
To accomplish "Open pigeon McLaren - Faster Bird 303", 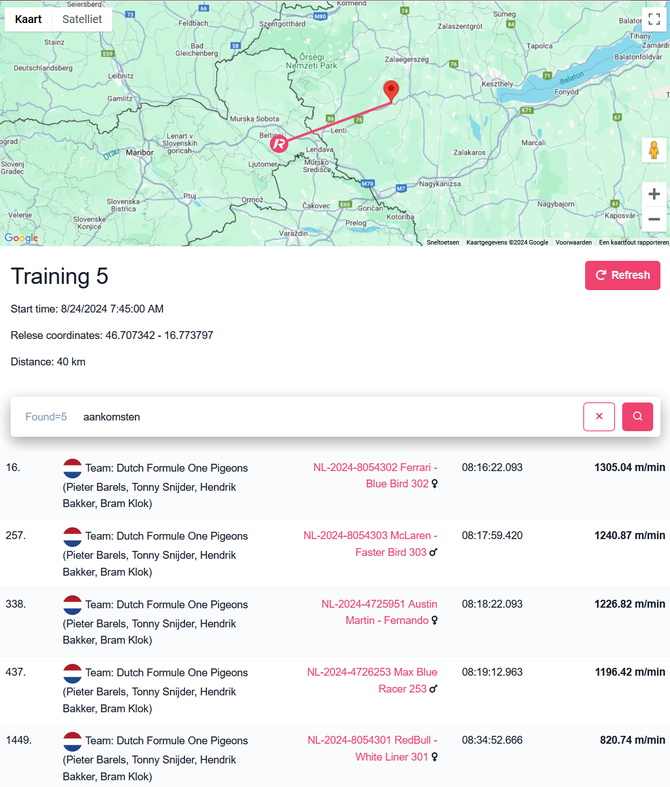I will click(x=370, y=544).
